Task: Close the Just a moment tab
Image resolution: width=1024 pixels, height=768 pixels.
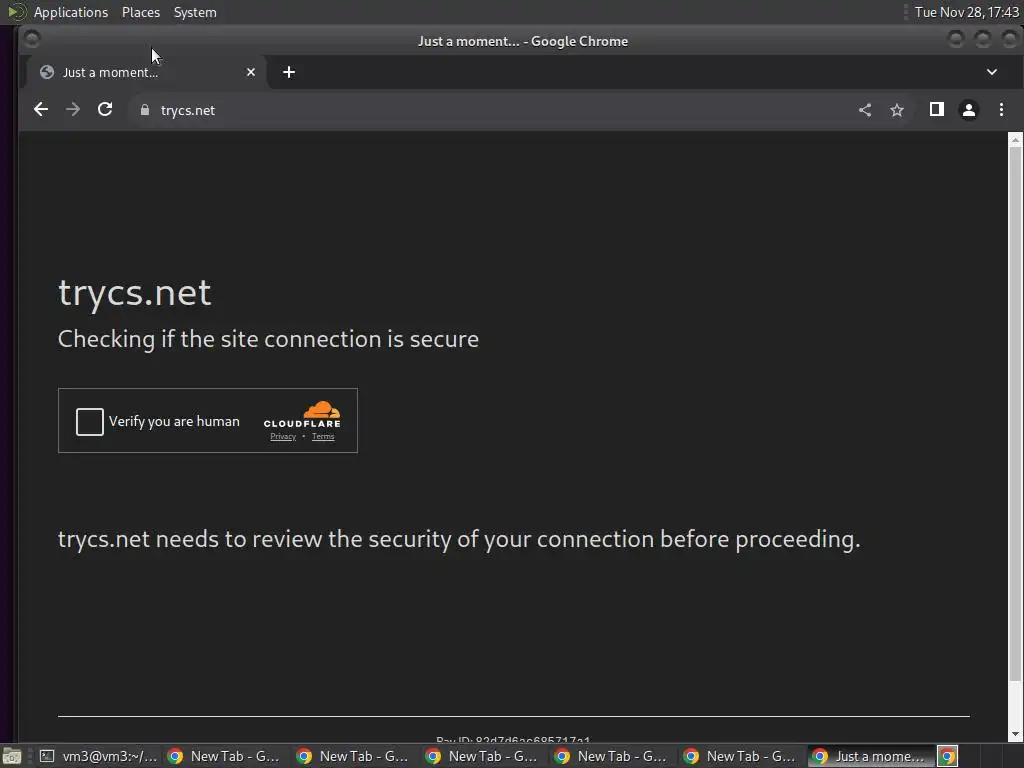Action: (x=251, y=72)
